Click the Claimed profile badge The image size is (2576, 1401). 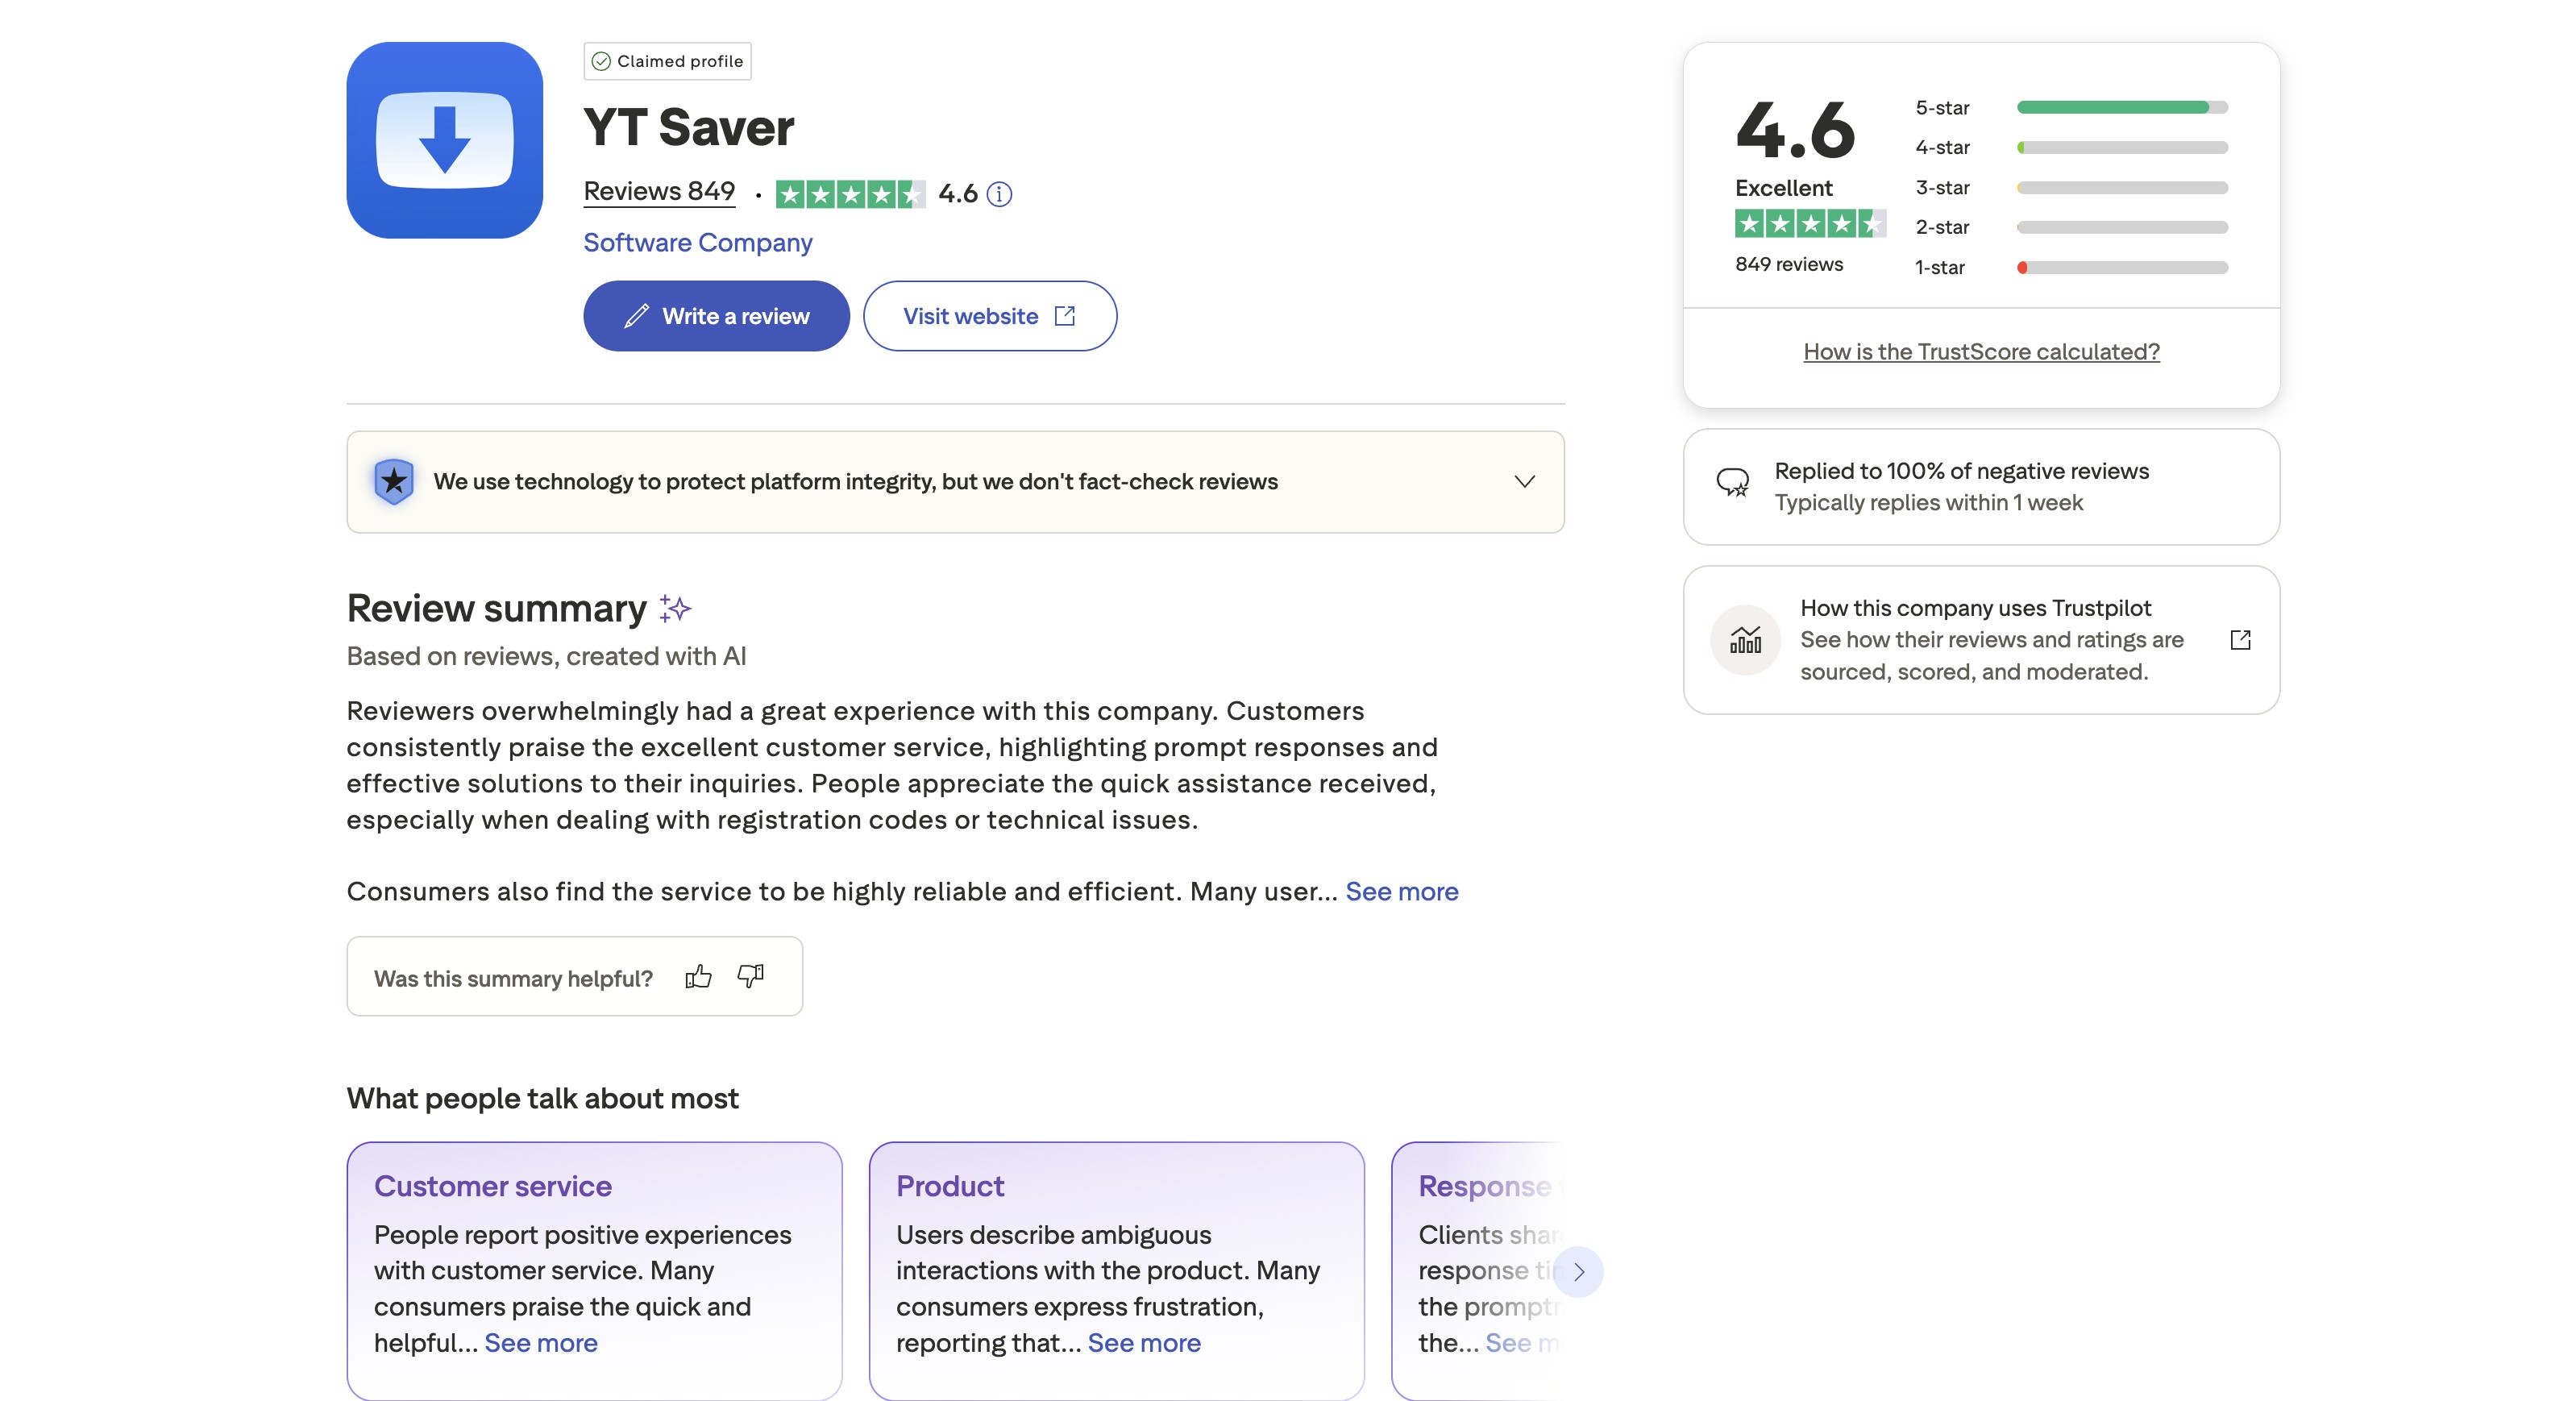(667, 60)
